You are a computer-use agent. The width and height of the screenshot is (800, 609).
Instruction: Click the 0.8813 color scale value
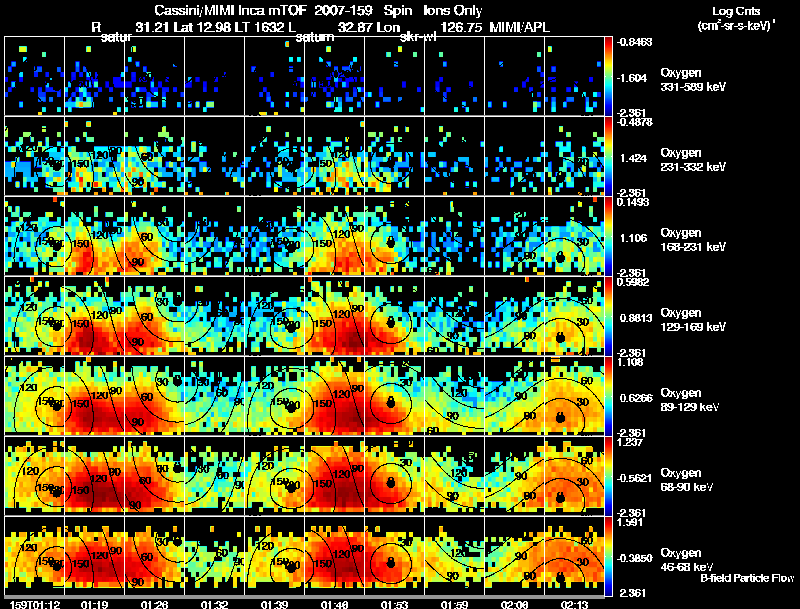pyautogui.click(x=636, y=318)
